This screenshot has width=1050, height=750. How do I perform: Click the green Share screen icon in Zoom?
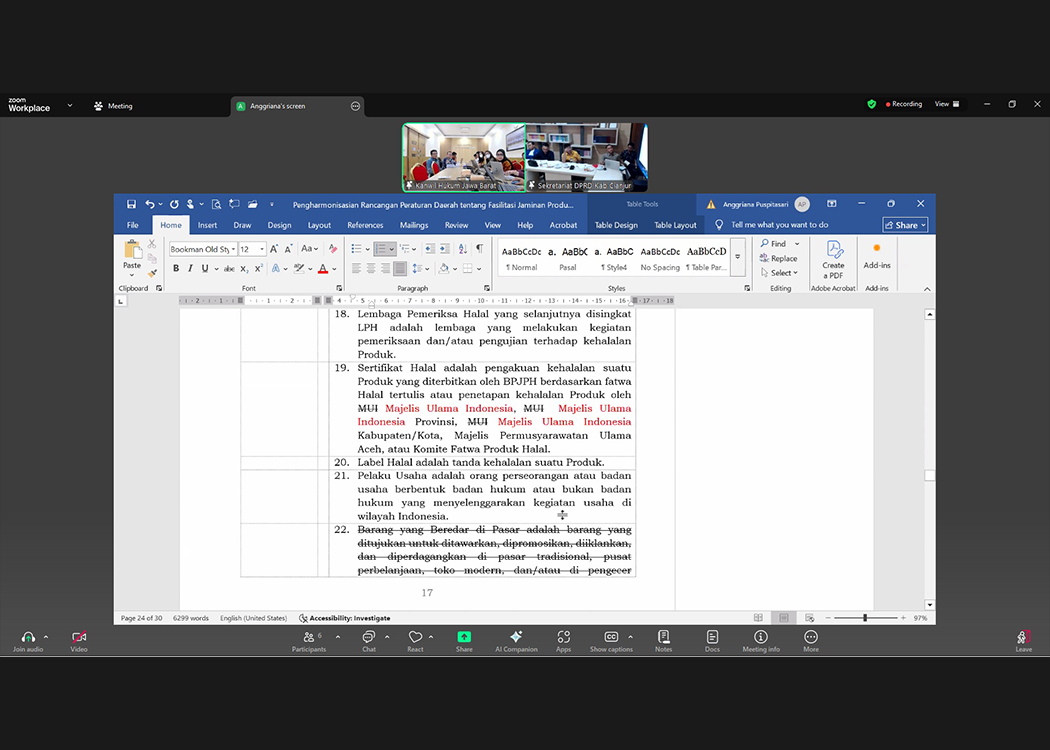(464, 637)
